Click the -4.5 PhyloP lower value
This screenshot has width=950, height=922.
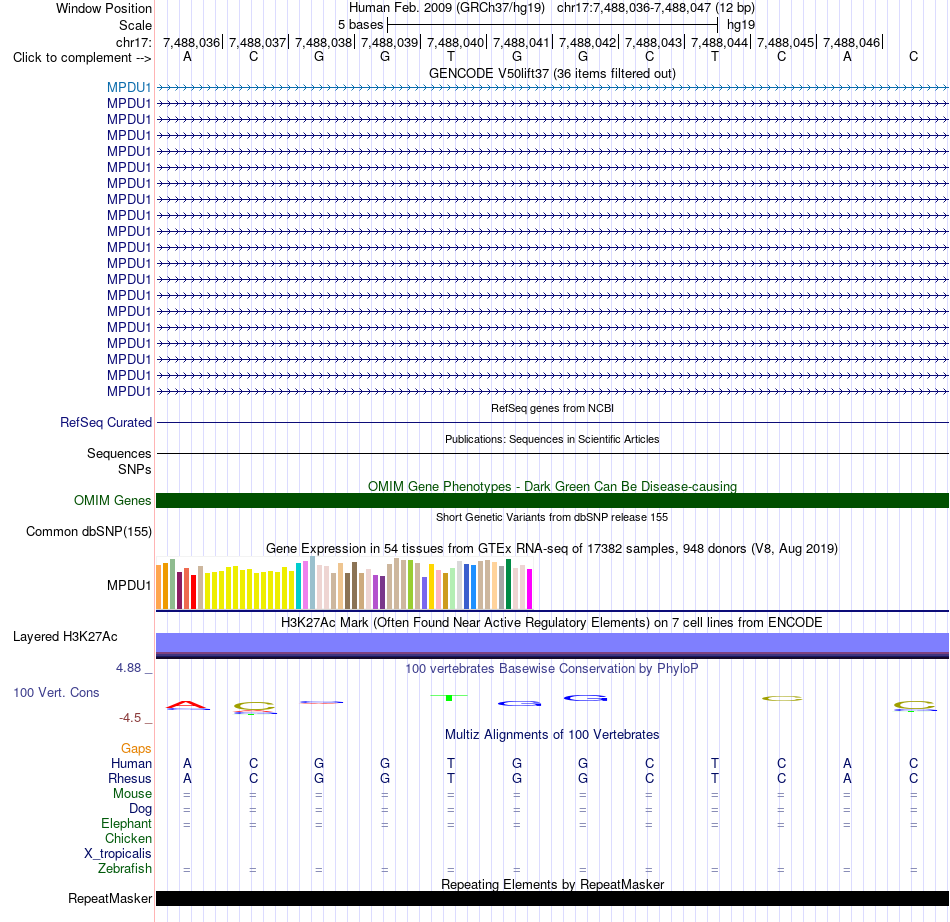tap(130, 718)
